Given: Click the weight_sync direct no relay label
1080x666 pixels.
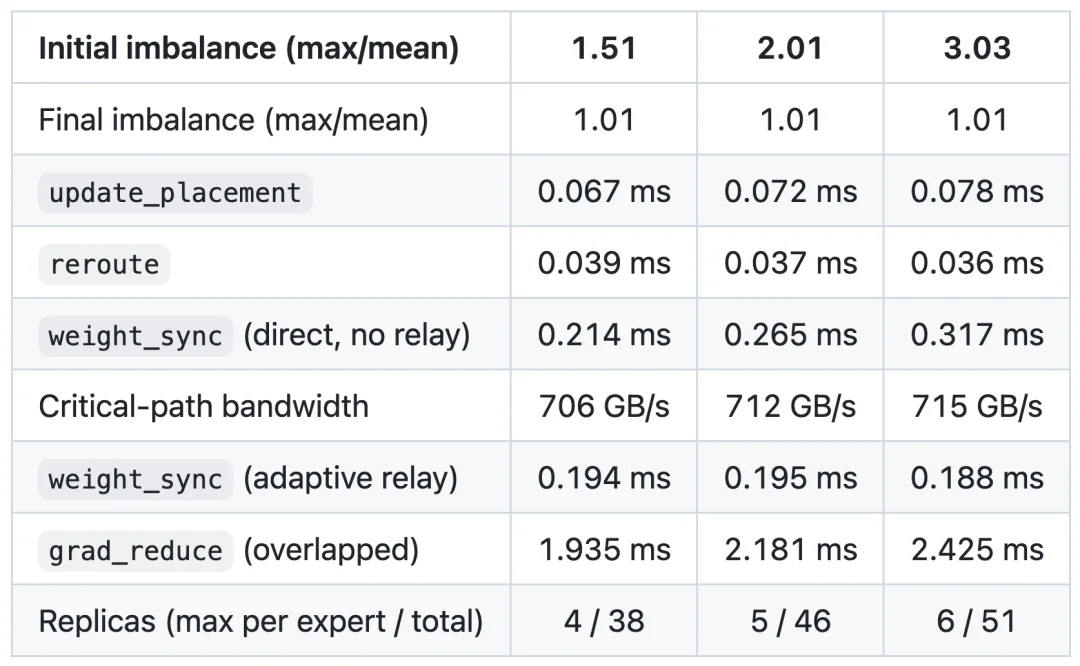Looking at the screenshot, I should 254,335.
